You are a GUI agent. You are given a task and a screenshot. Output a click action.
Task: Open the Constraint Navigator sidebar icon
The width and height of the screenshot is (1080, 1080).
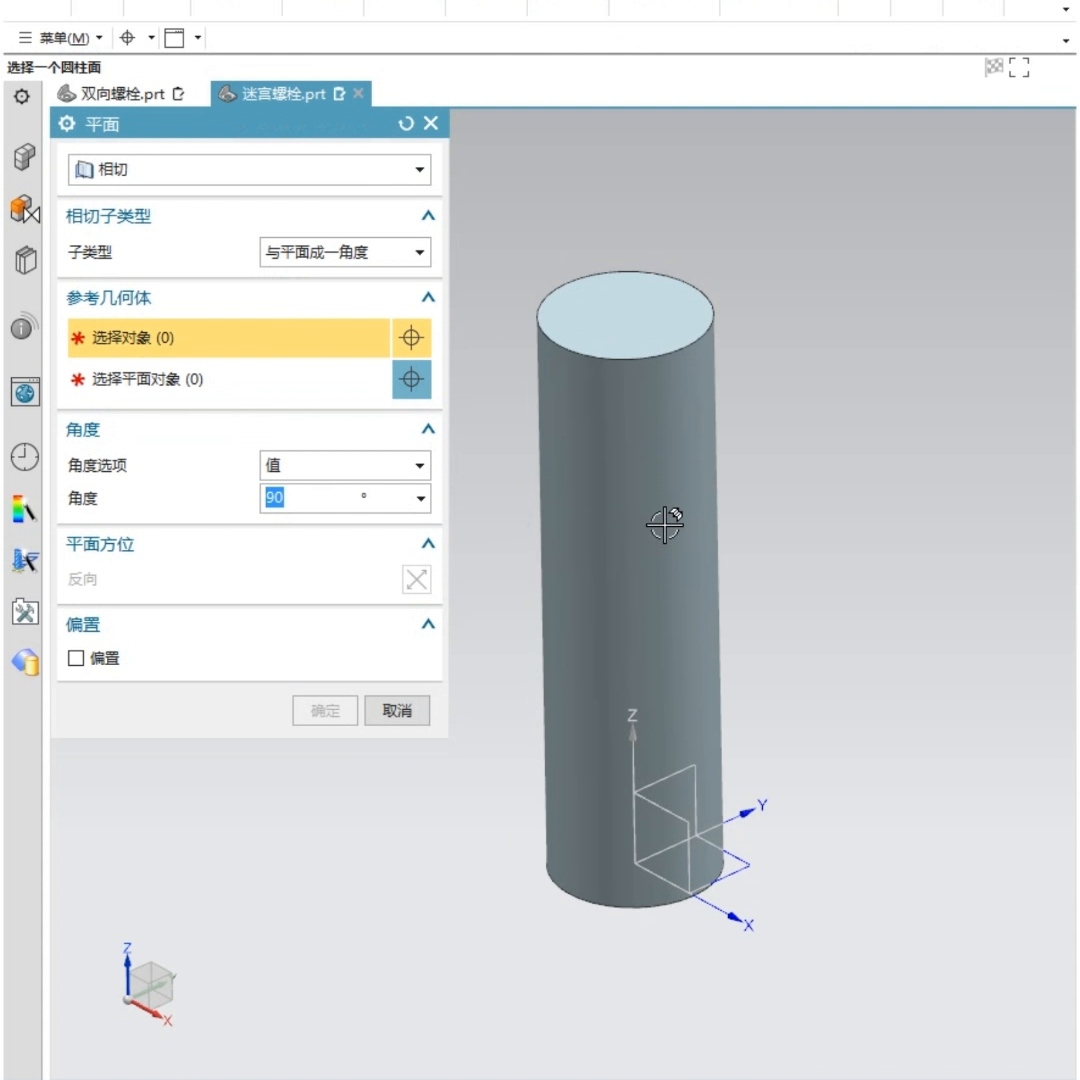point(25,209)
